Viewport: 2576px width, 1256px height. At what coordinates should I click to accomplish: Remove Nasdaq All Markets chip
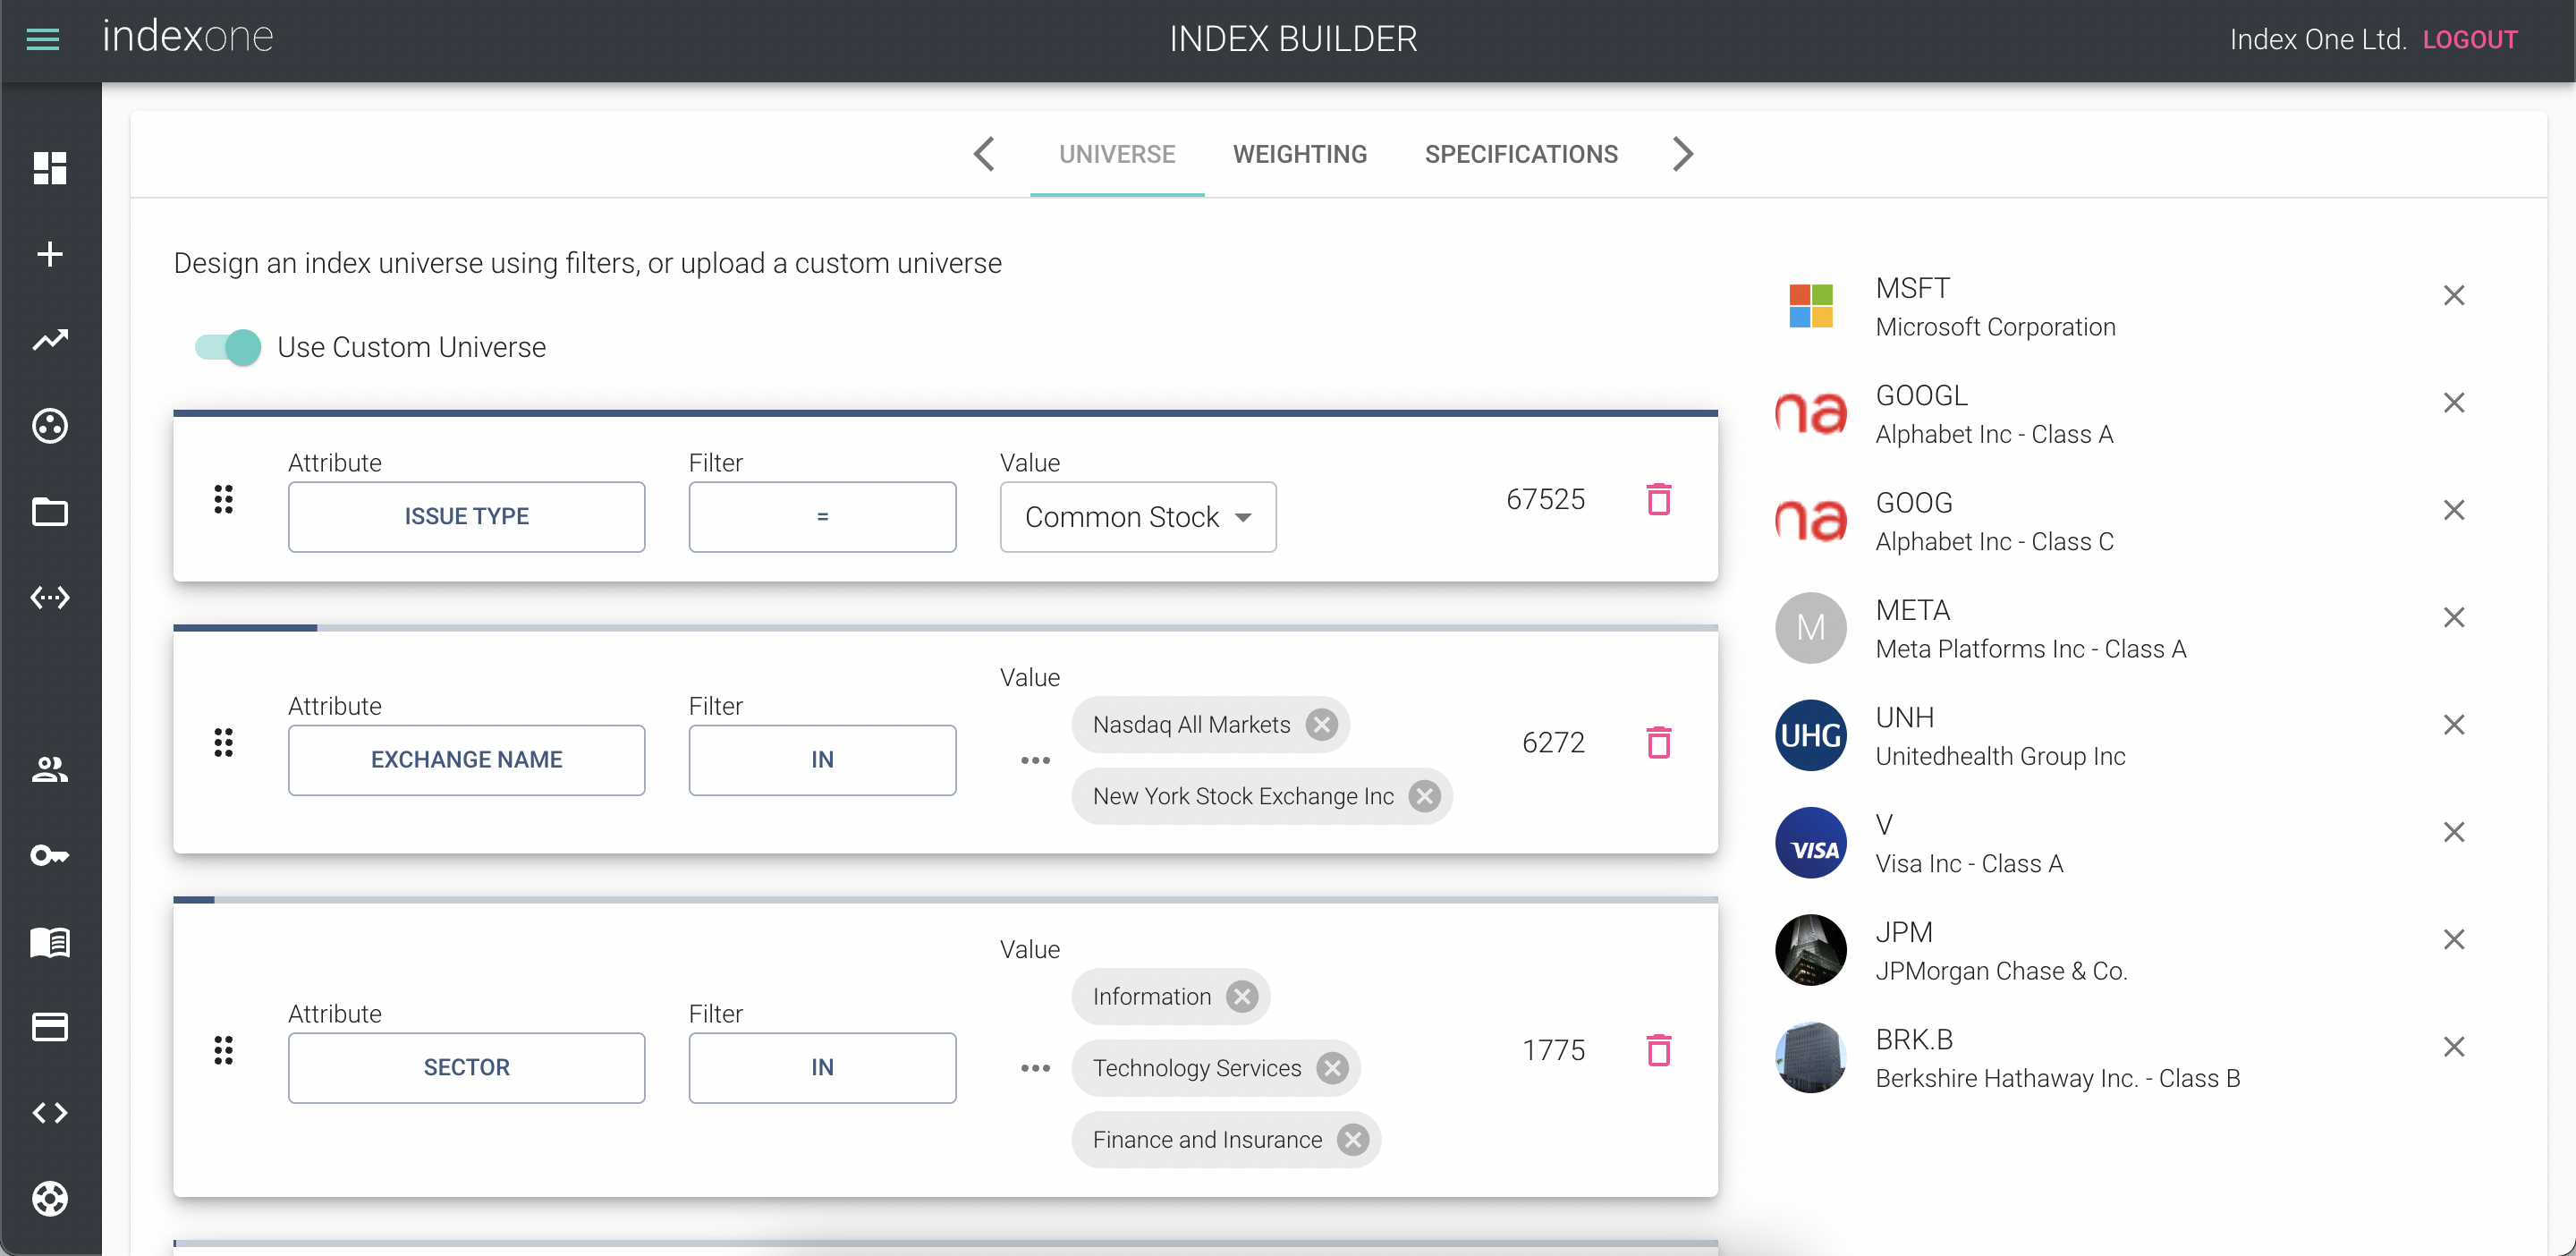(x=1322, y=724)
